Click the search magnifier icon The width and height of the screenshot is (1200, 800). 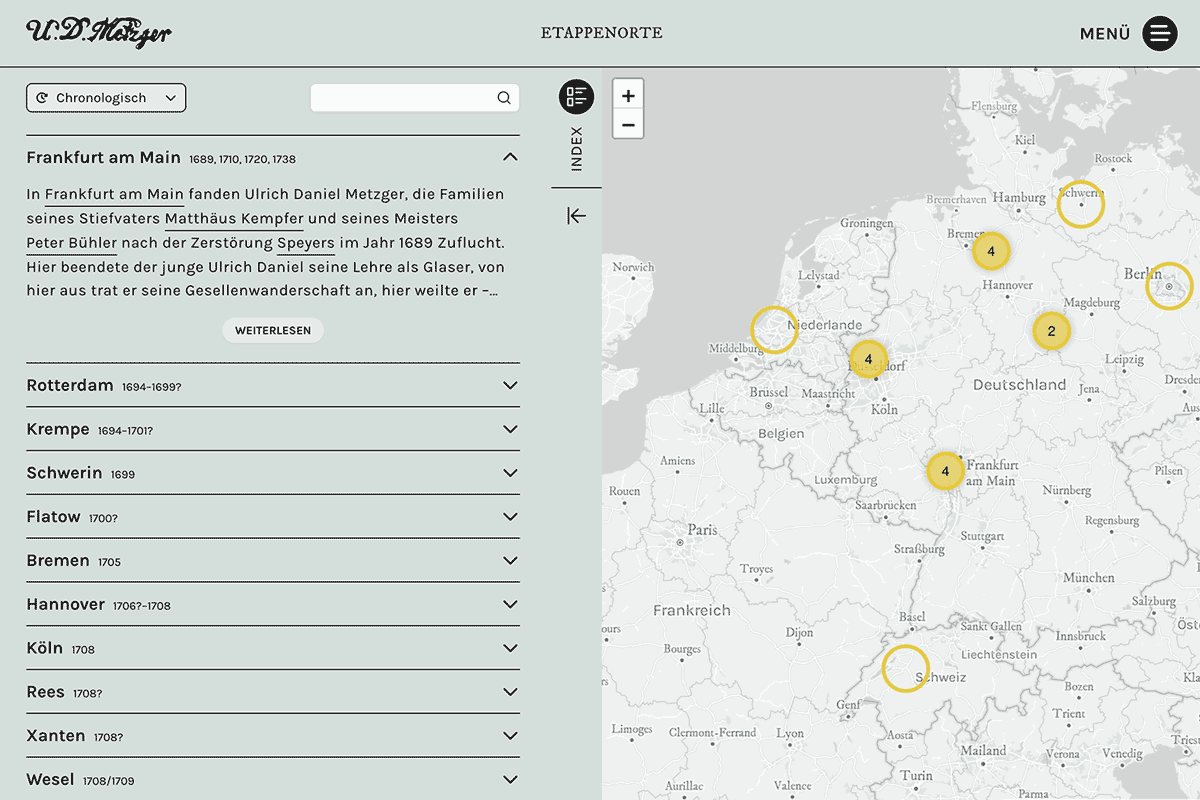coord(504,98)
